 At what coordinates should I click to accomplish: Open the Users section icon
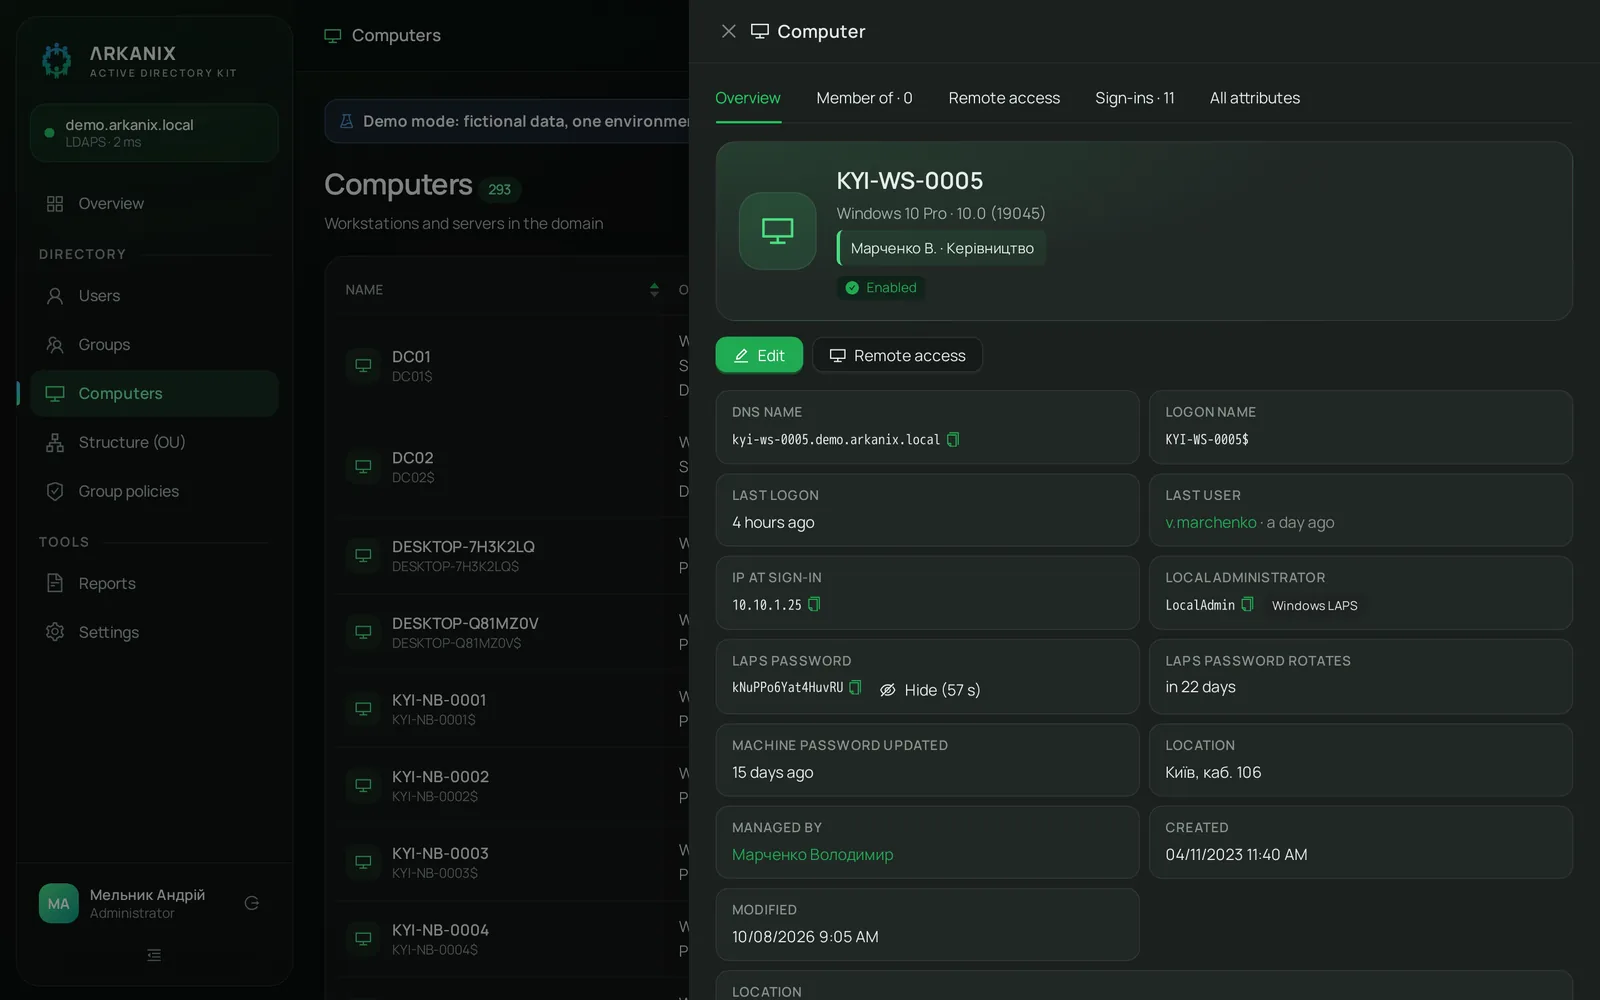tap(55, 296)
